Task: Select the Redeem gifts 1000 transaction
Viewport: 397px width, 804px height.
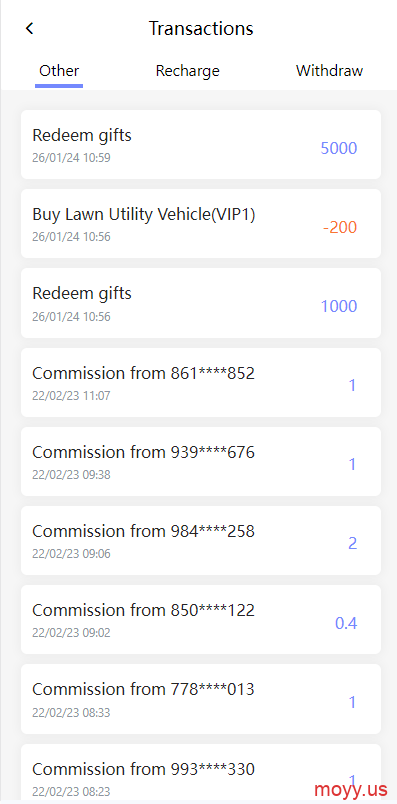Action: click(x=201, y=303)
